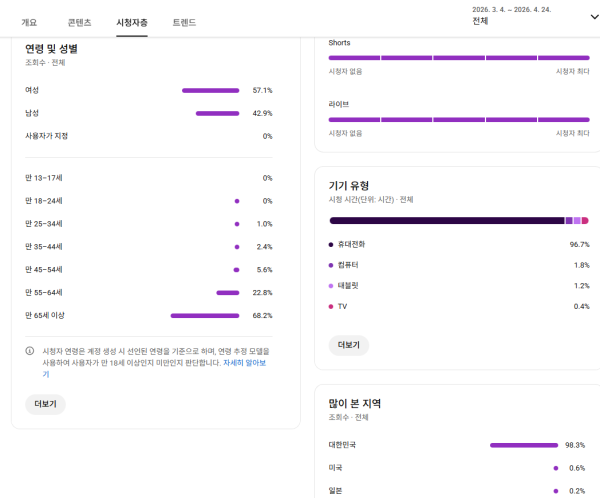Click the 만 55–64세 age bar
The height and width of the screenshot is (498, 600).
[x=227, y=293]
